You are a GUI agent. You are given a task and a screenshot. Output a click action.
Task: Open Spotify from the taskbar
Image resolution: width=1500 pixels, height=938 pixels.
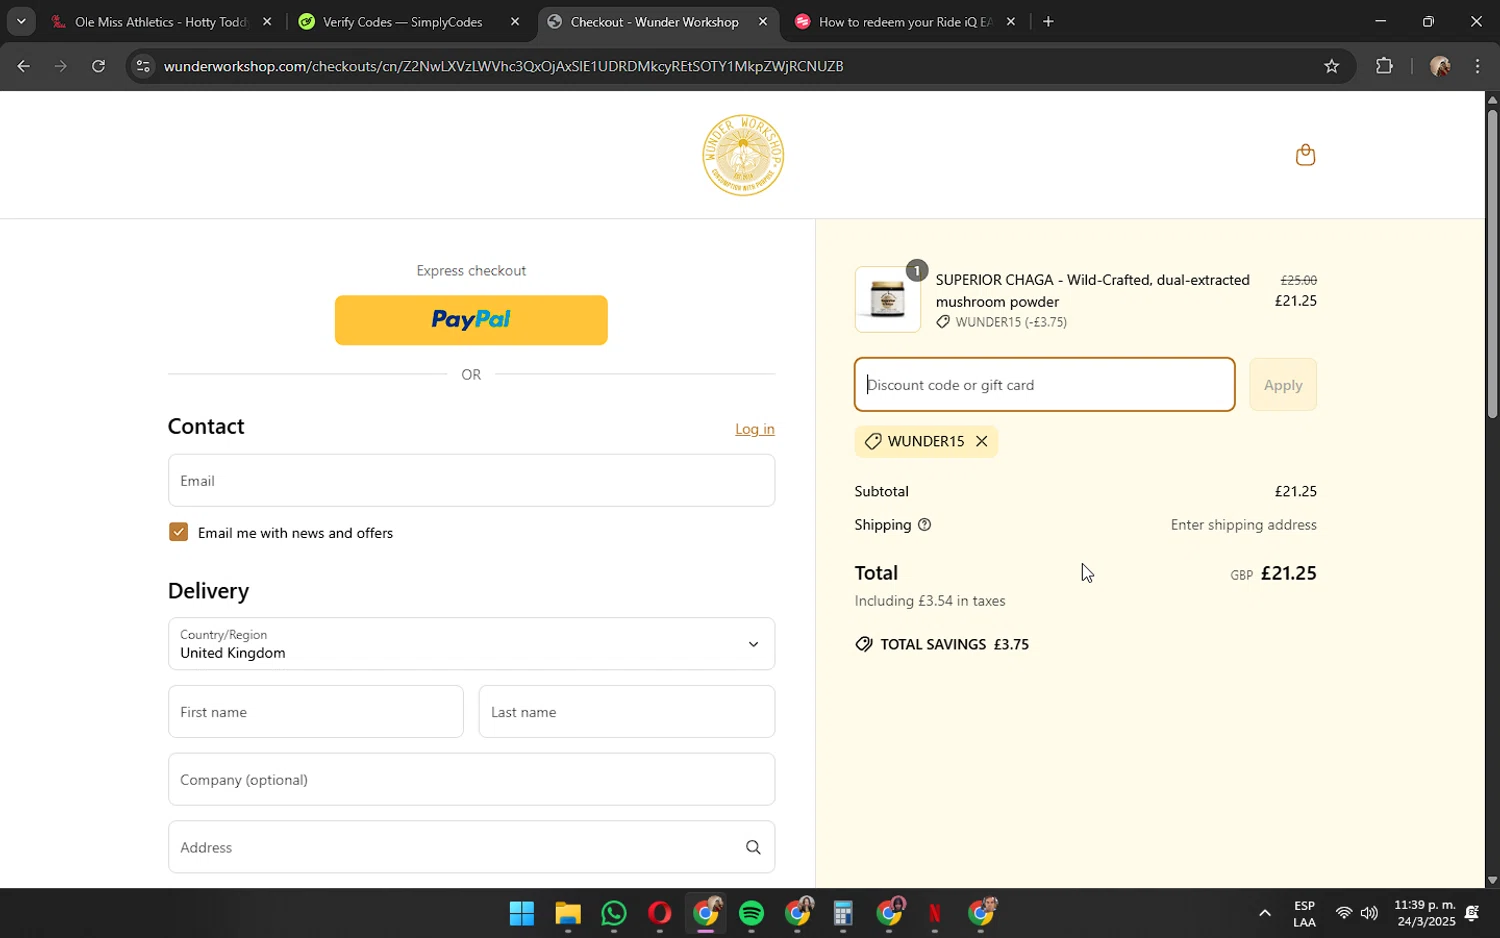click(x=751, y=914)
